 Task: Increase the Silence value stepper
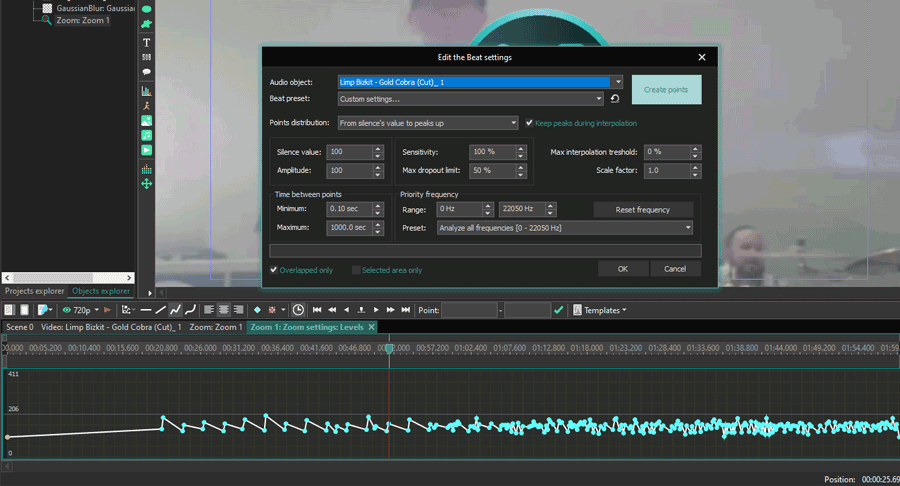(378, 149)
